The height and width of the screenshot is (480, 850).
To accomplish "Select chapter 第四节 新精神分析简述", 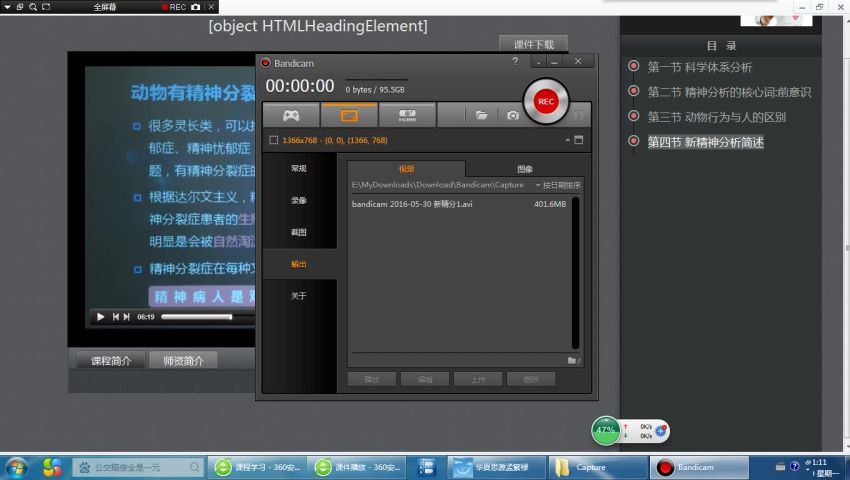I will 705,142.
